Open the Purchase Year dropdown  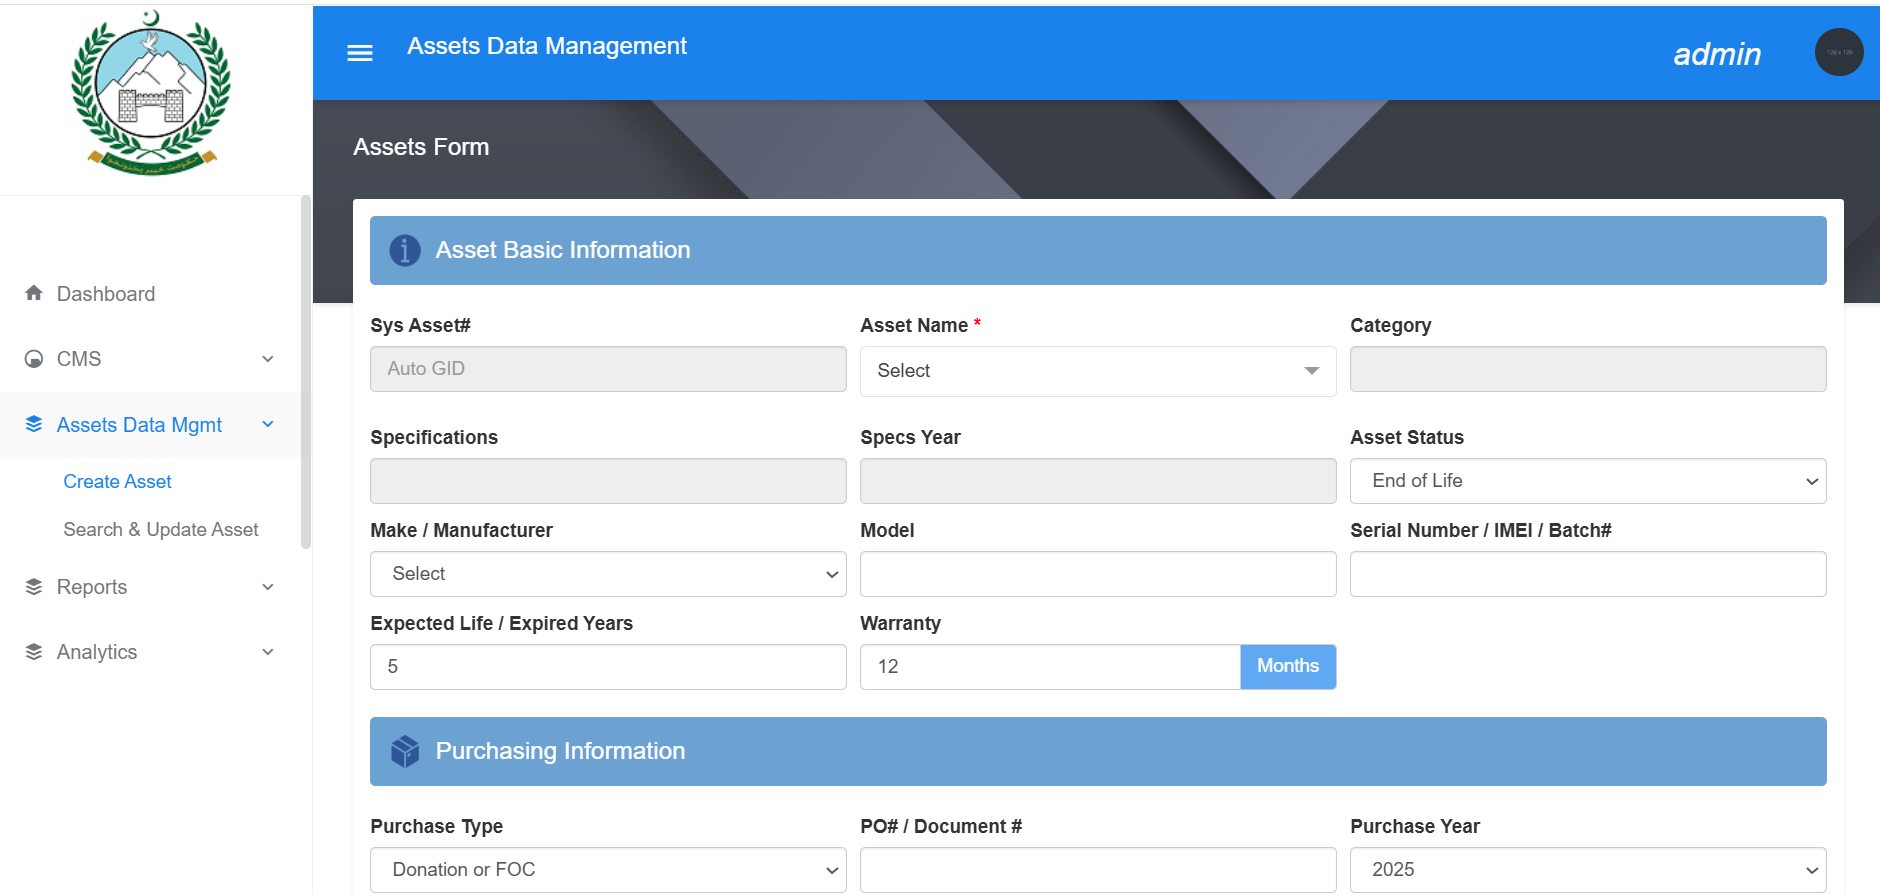click(x=1587, y=870)
